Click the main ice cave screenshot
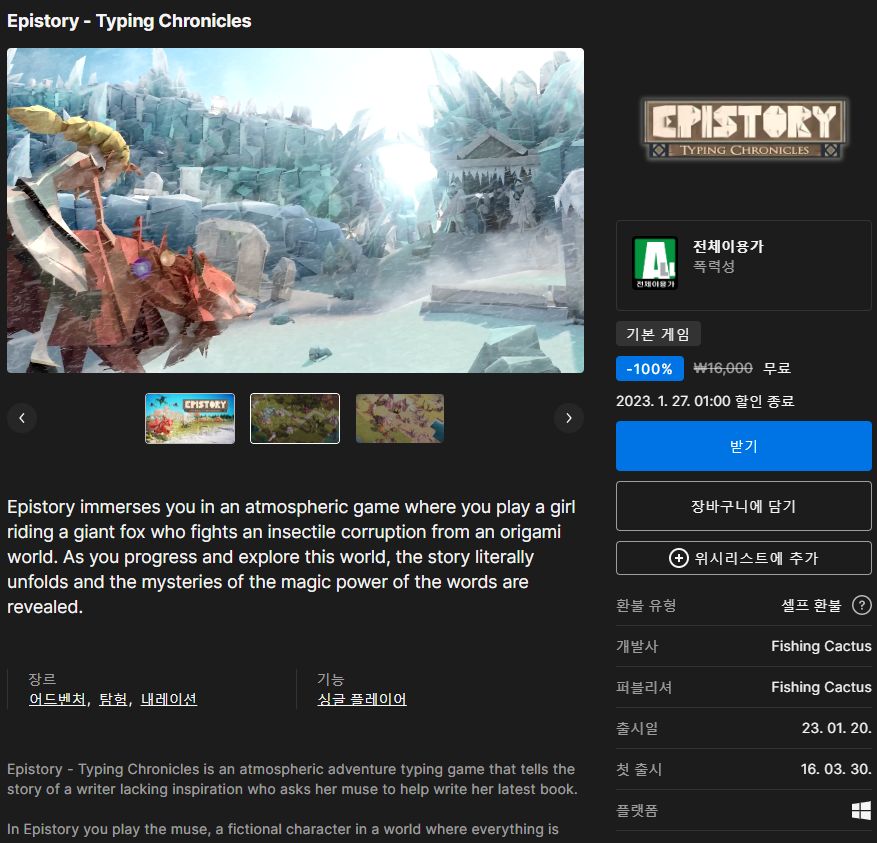This screenshot has height=843, width=877. 295,210
